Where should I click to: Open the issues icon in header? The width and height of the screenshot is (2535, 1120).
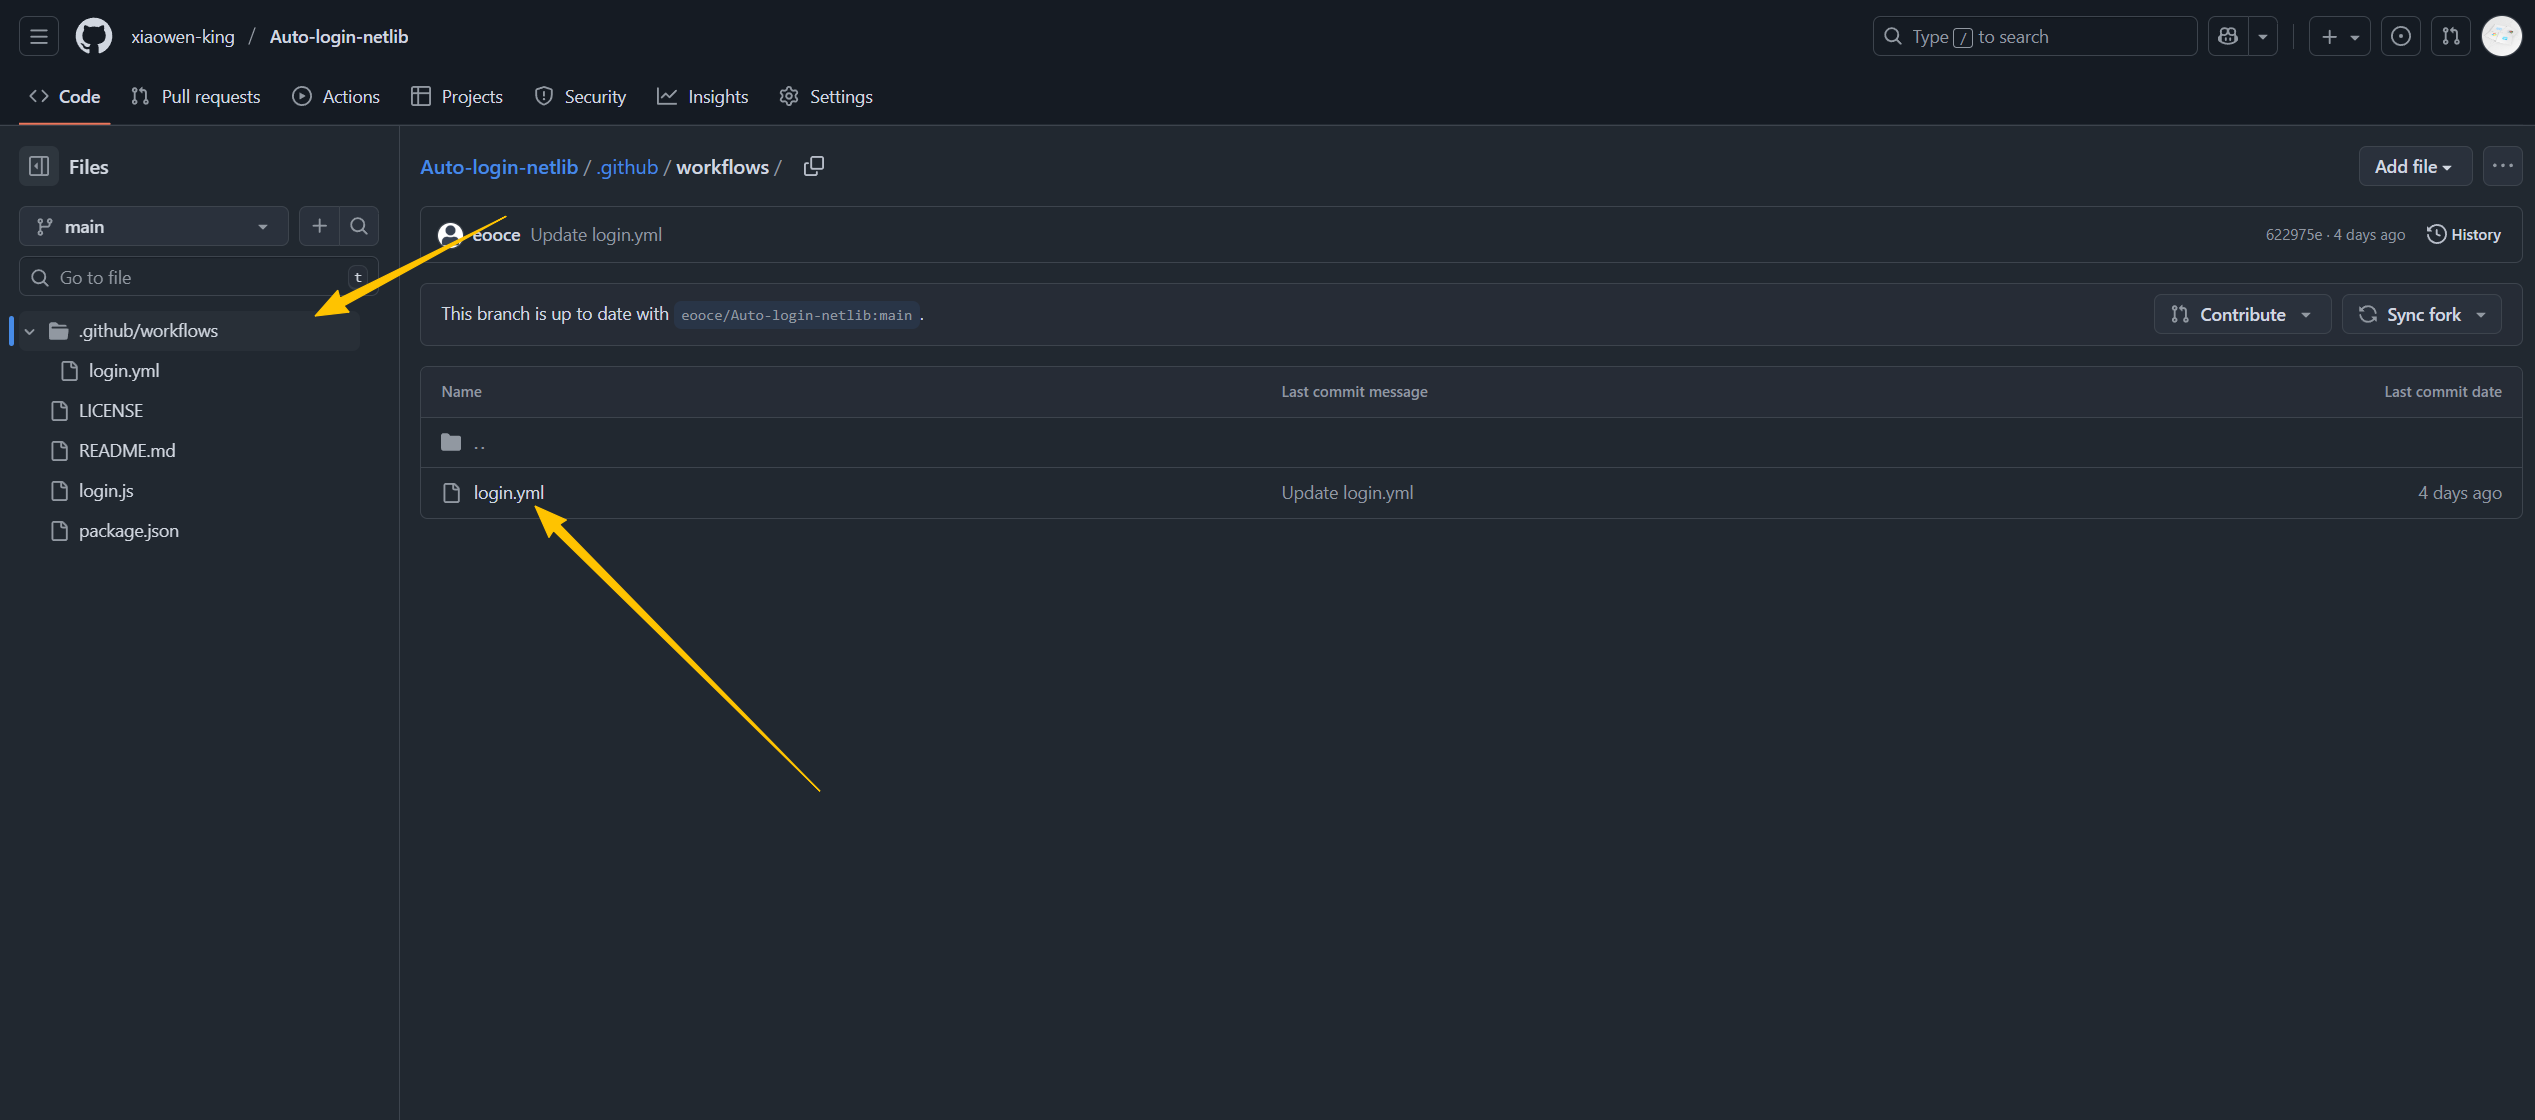2400,37
